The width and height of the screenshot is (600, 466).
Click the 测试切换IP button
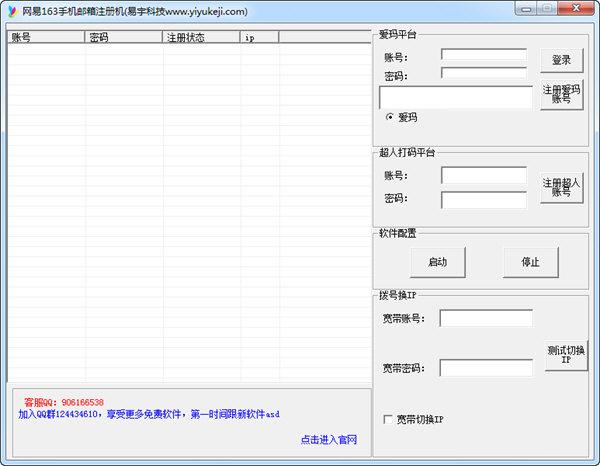pyautogui.click(x=566, y=355)
